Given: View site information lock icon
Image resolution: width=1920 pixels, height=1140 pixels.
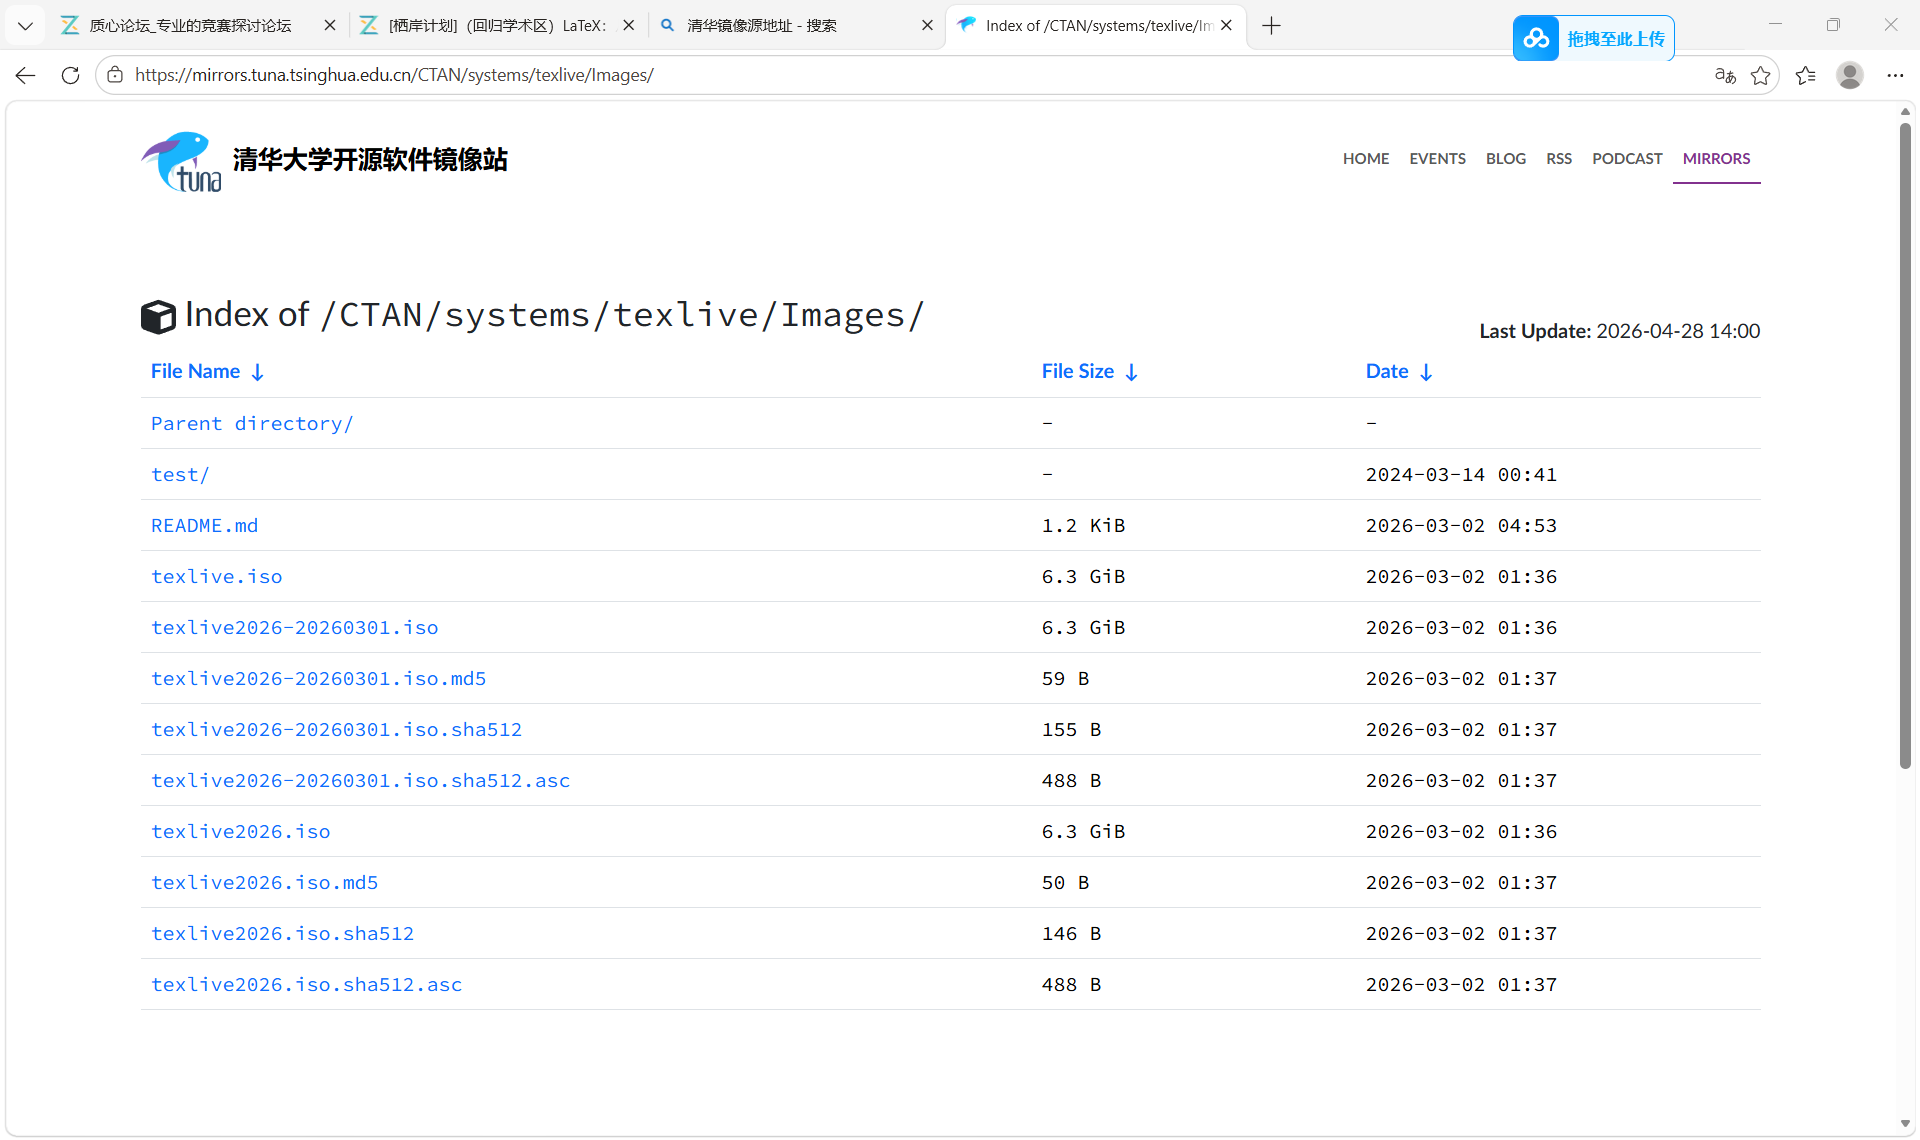Looking at the screenshot, I should (x=115, y=75).
